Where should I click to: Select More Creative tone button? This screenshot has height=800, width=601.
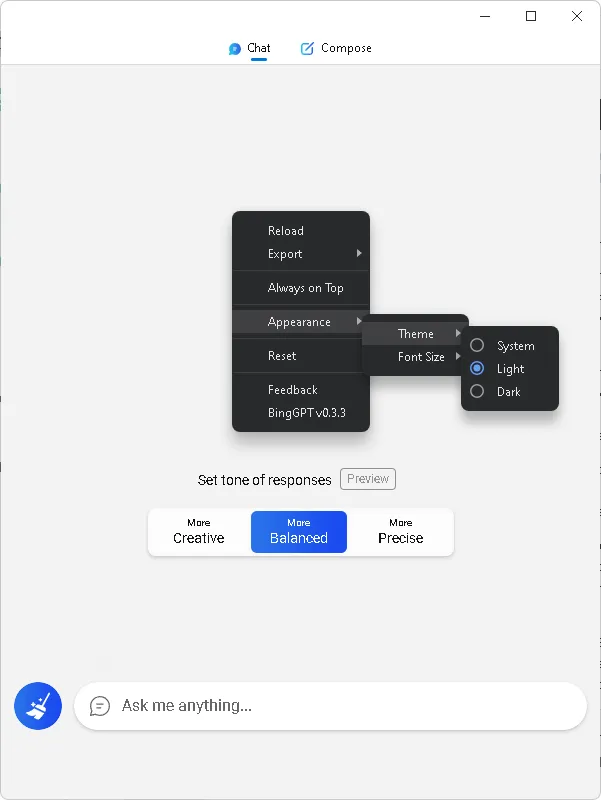[x=199, y=532]
